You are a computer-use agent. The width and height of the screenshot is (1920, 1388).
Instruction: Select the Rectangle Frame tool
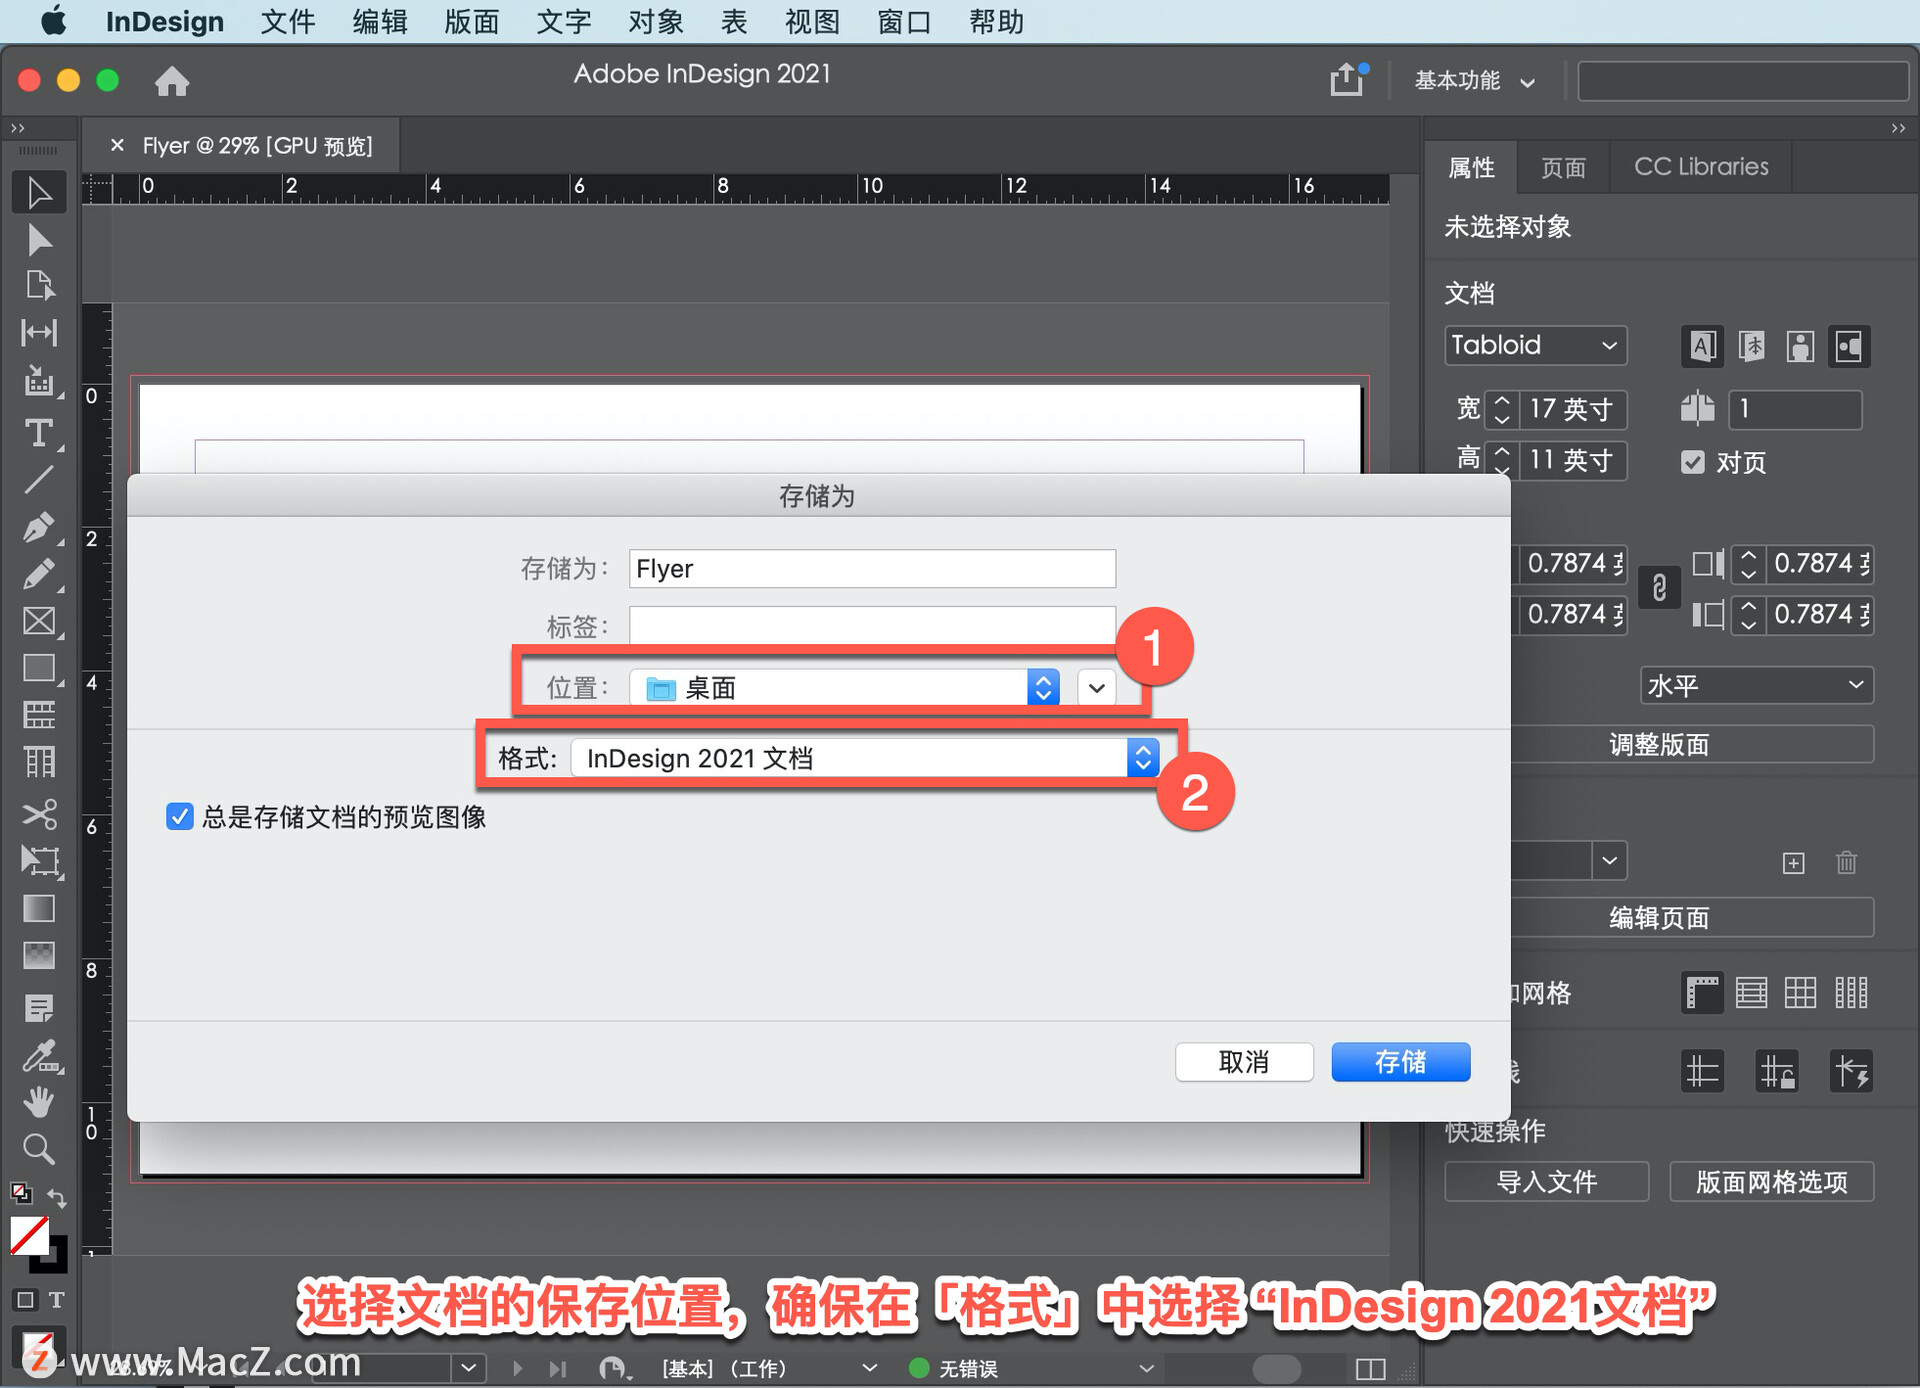pyautogui.click(x=38, y=621)
